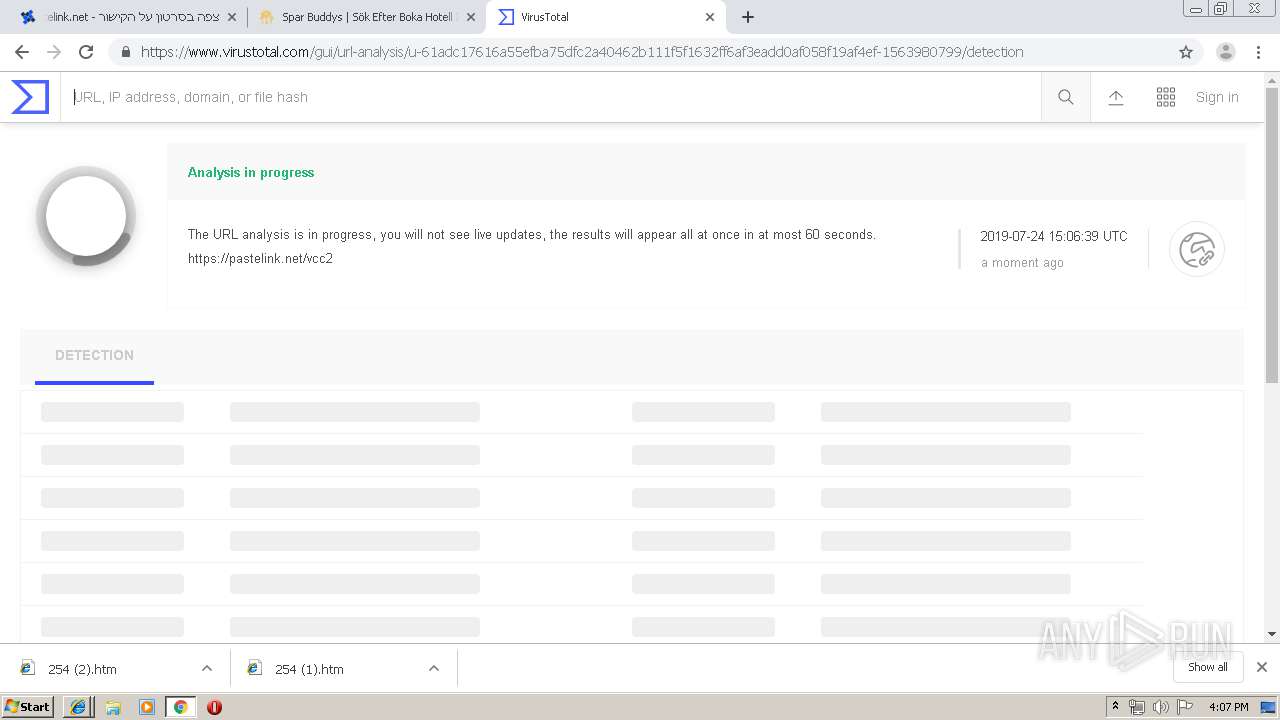Click the scrollbar up arrow
The width and height of the screenshot is (1280, 720).
tap(1272, 80)
